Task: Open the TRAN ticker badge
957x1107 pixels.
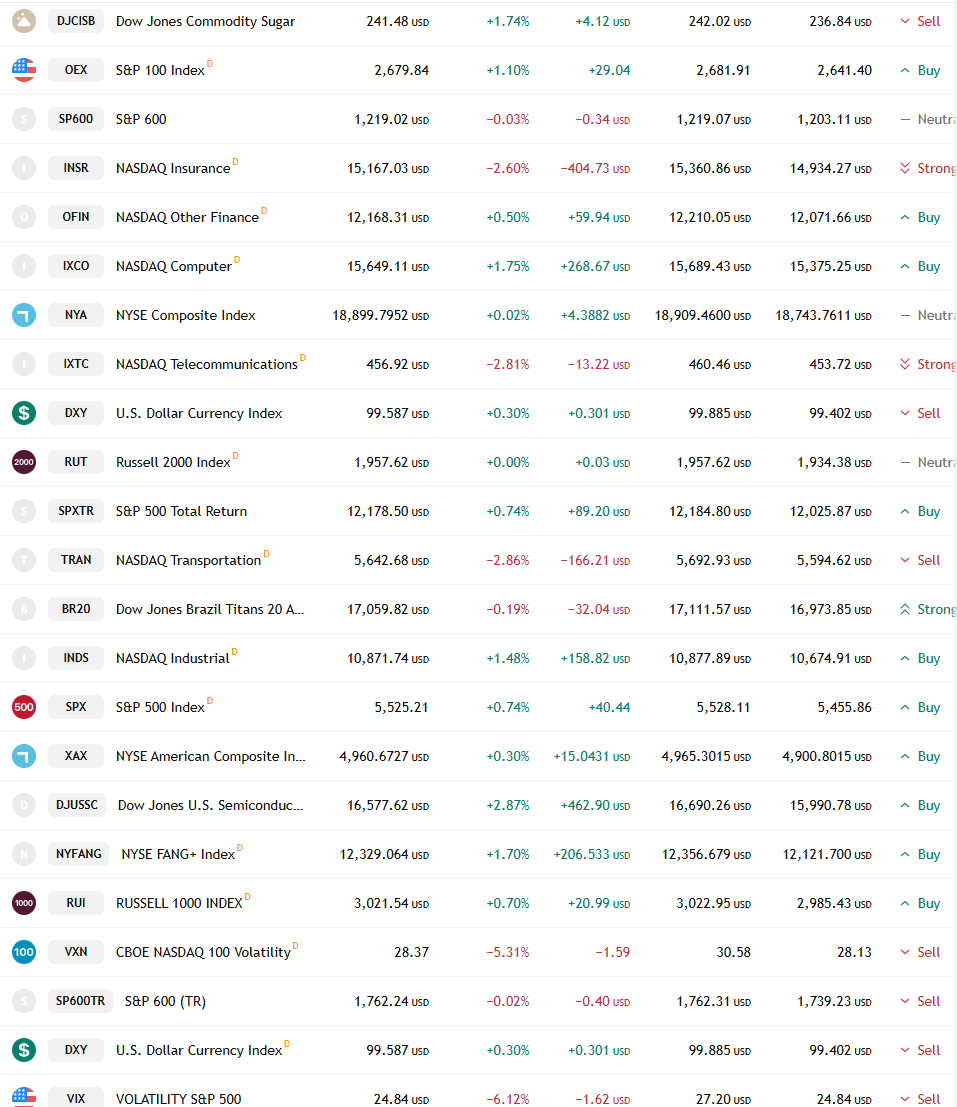Action: pos(76,560)
